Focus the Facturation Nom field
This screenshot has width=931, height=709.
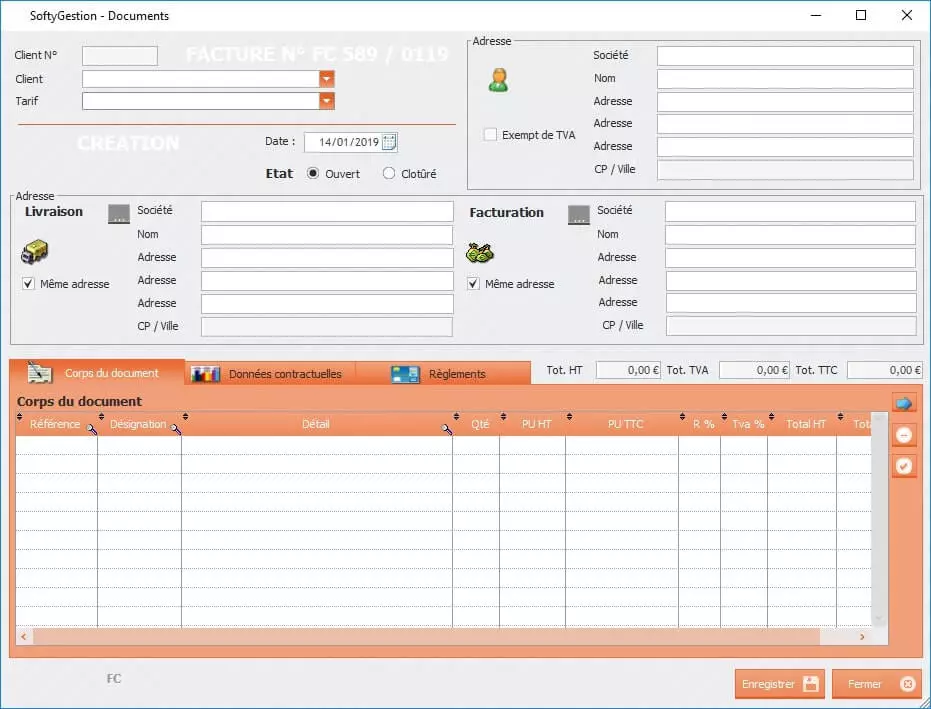[791, 235]
